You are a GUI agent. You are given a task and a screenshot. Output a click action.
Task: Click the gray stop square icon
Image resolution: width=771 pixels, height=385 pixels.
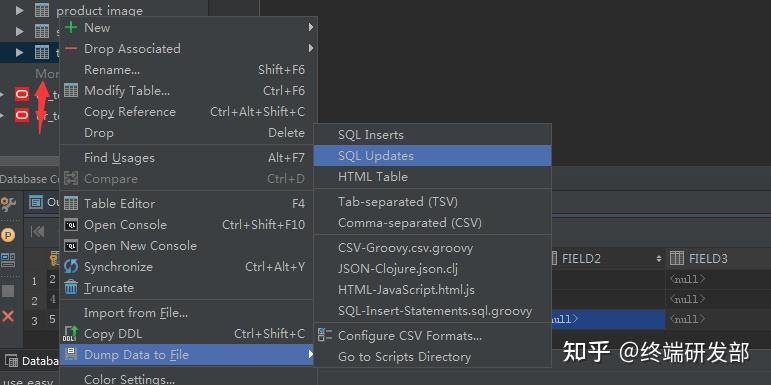click(8, 291)
